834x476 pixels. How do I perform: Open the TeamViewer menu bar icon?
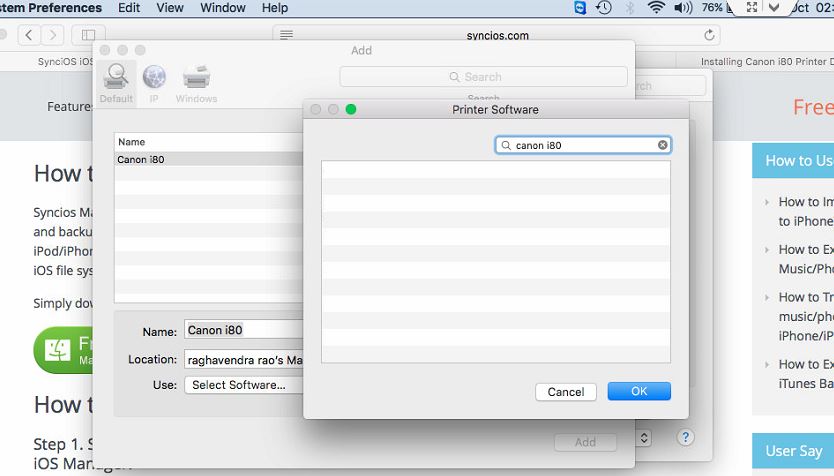tap(580, 8)
